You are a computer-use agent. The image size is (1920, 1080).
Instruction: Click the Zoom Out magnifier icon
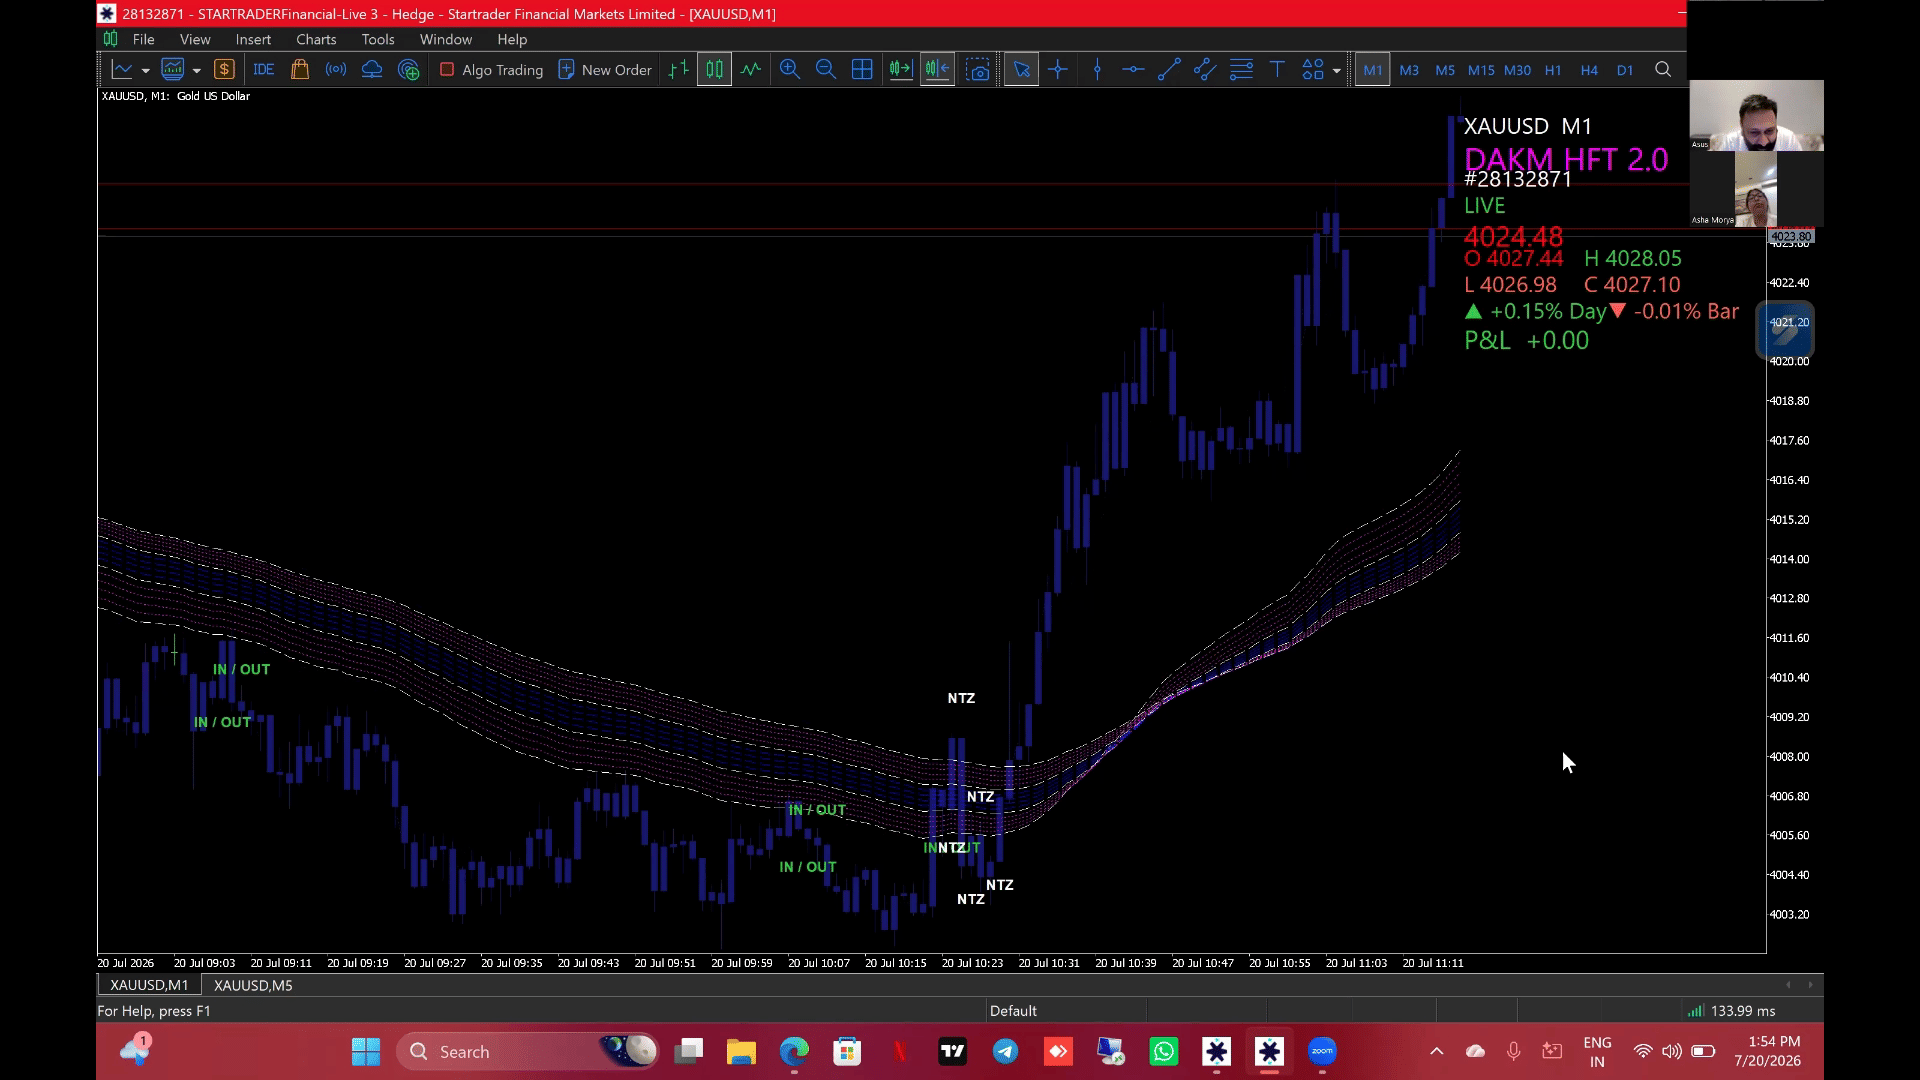[x=826, y=70]
